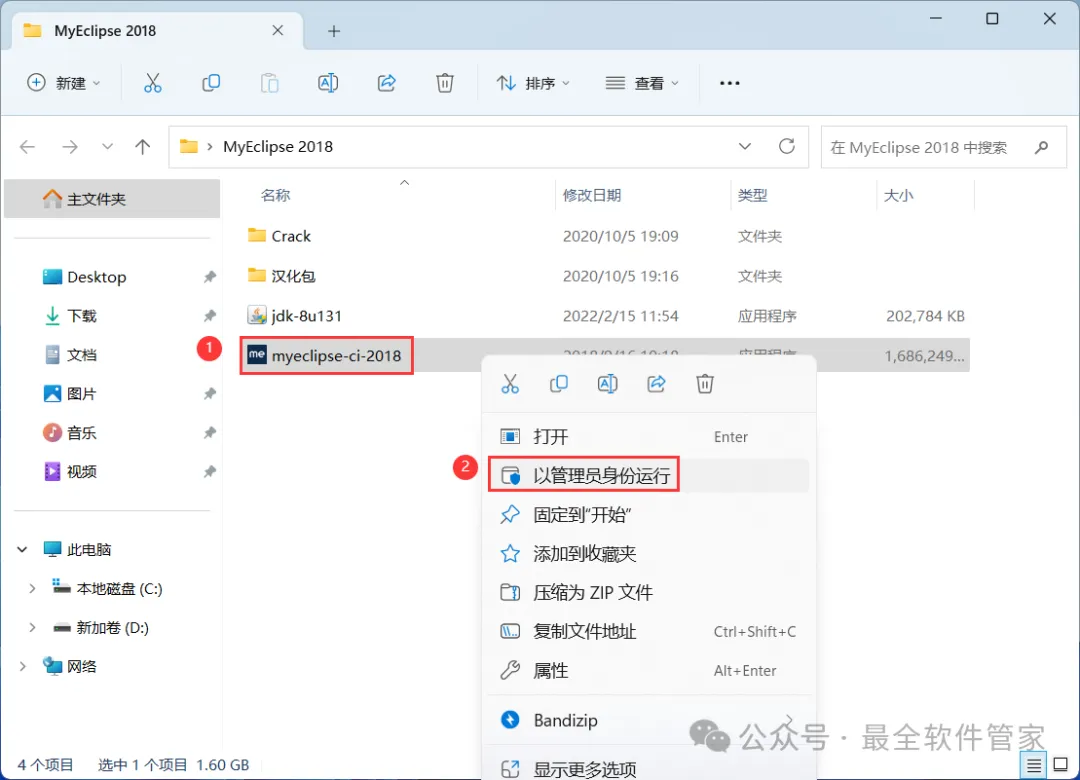Screen dimensions: 1080x780
Task: Expand the 网络 tree node
Action: pyautogui.click(x=22, y=666)
